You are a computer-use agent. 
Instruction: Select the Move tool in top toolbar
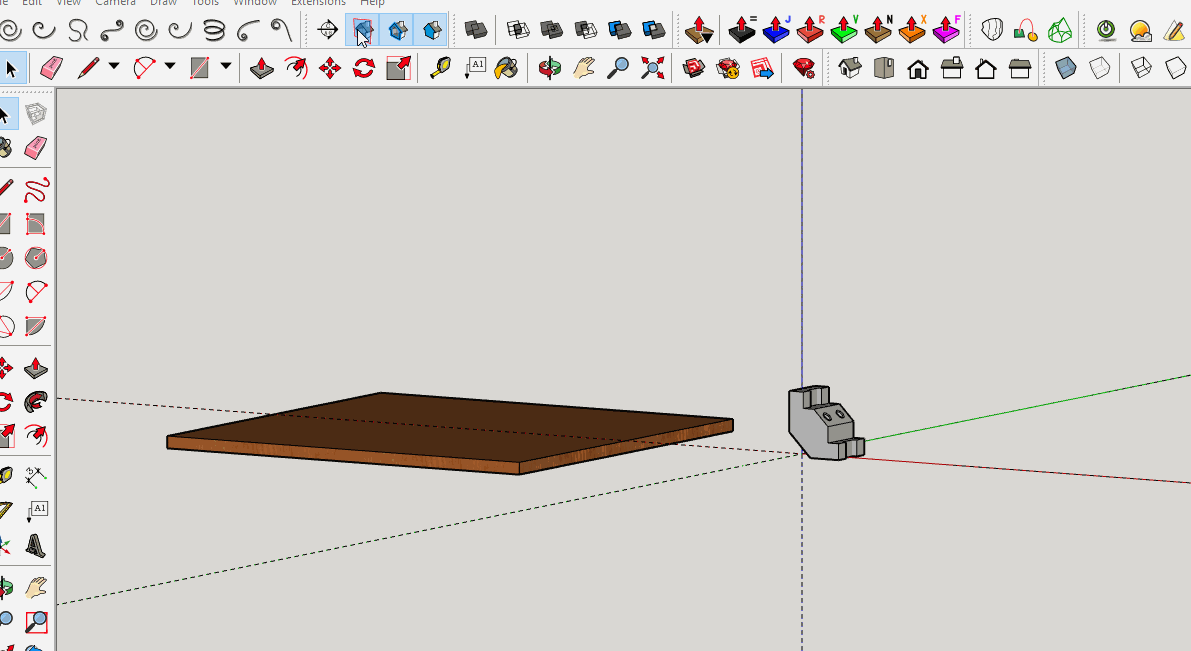pos(330,68)
